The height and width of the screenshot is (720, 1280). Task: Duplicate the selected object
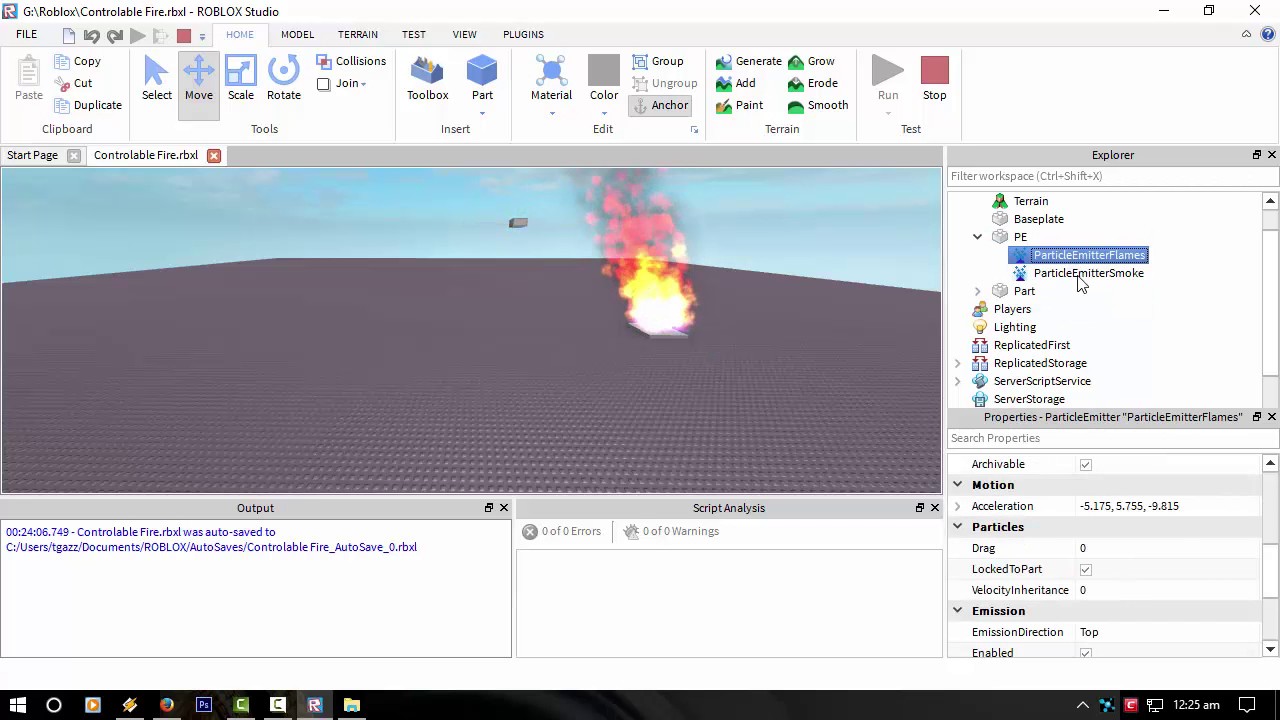89,105
